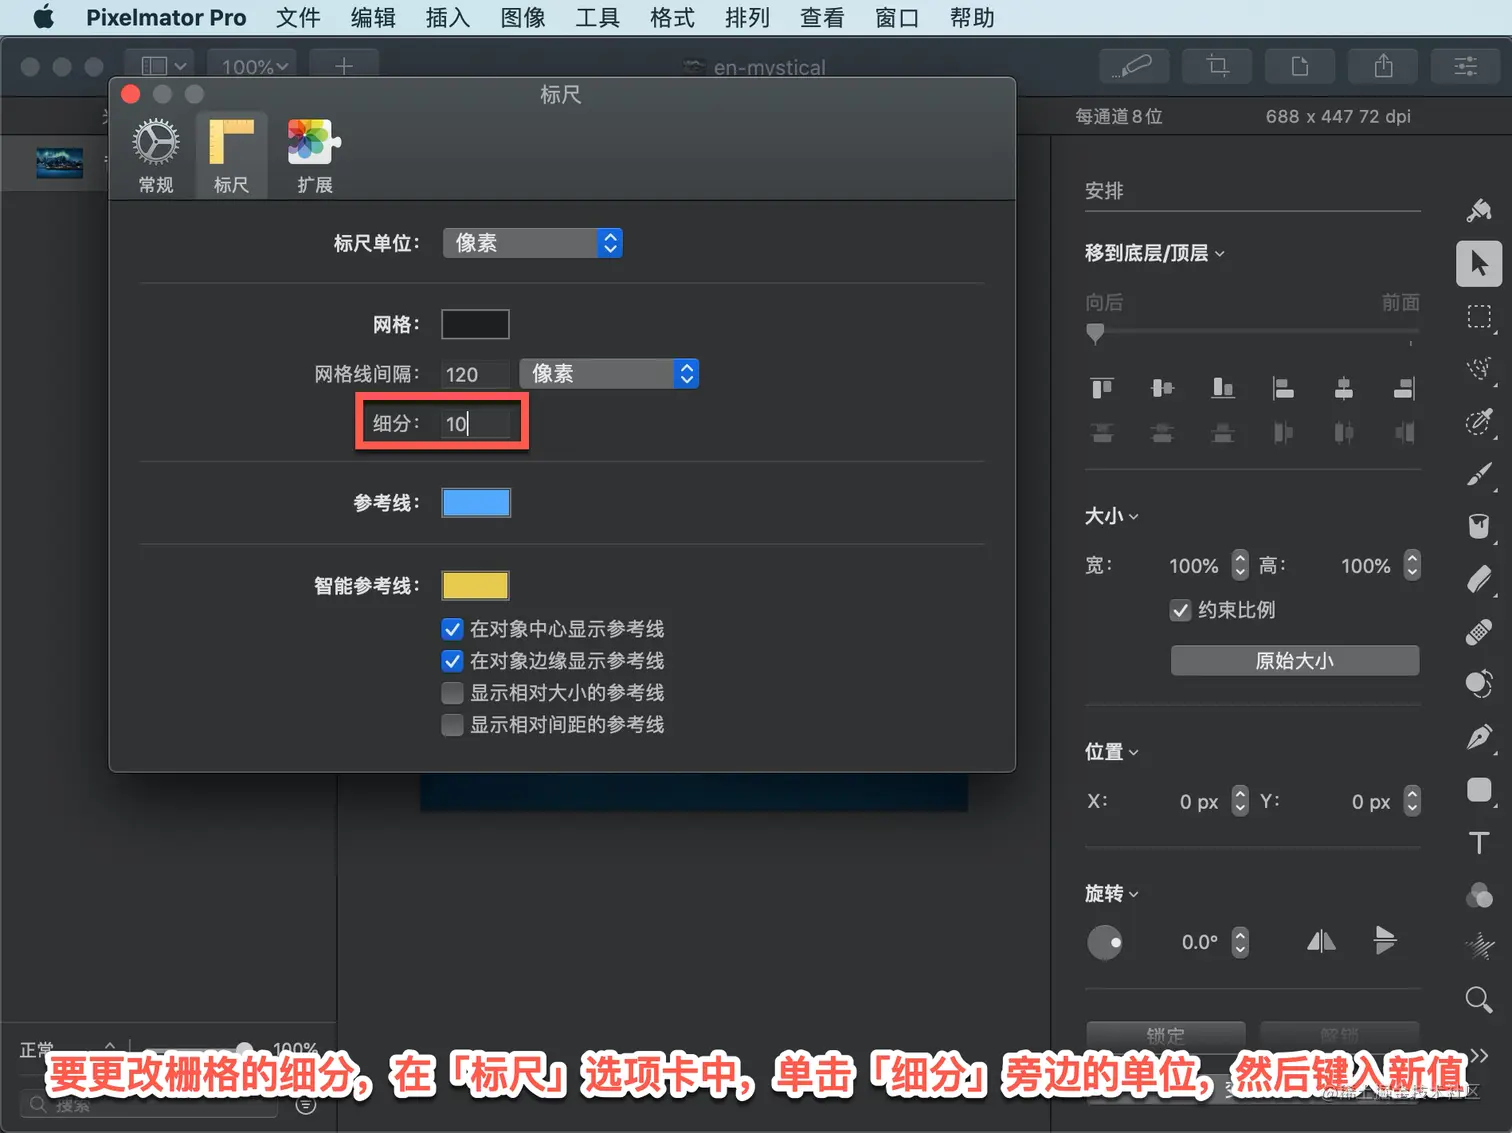This screenshot has width=1512, height=1133.
Task: Click the 宽 percentage stepper
Action: [1240, 565]
